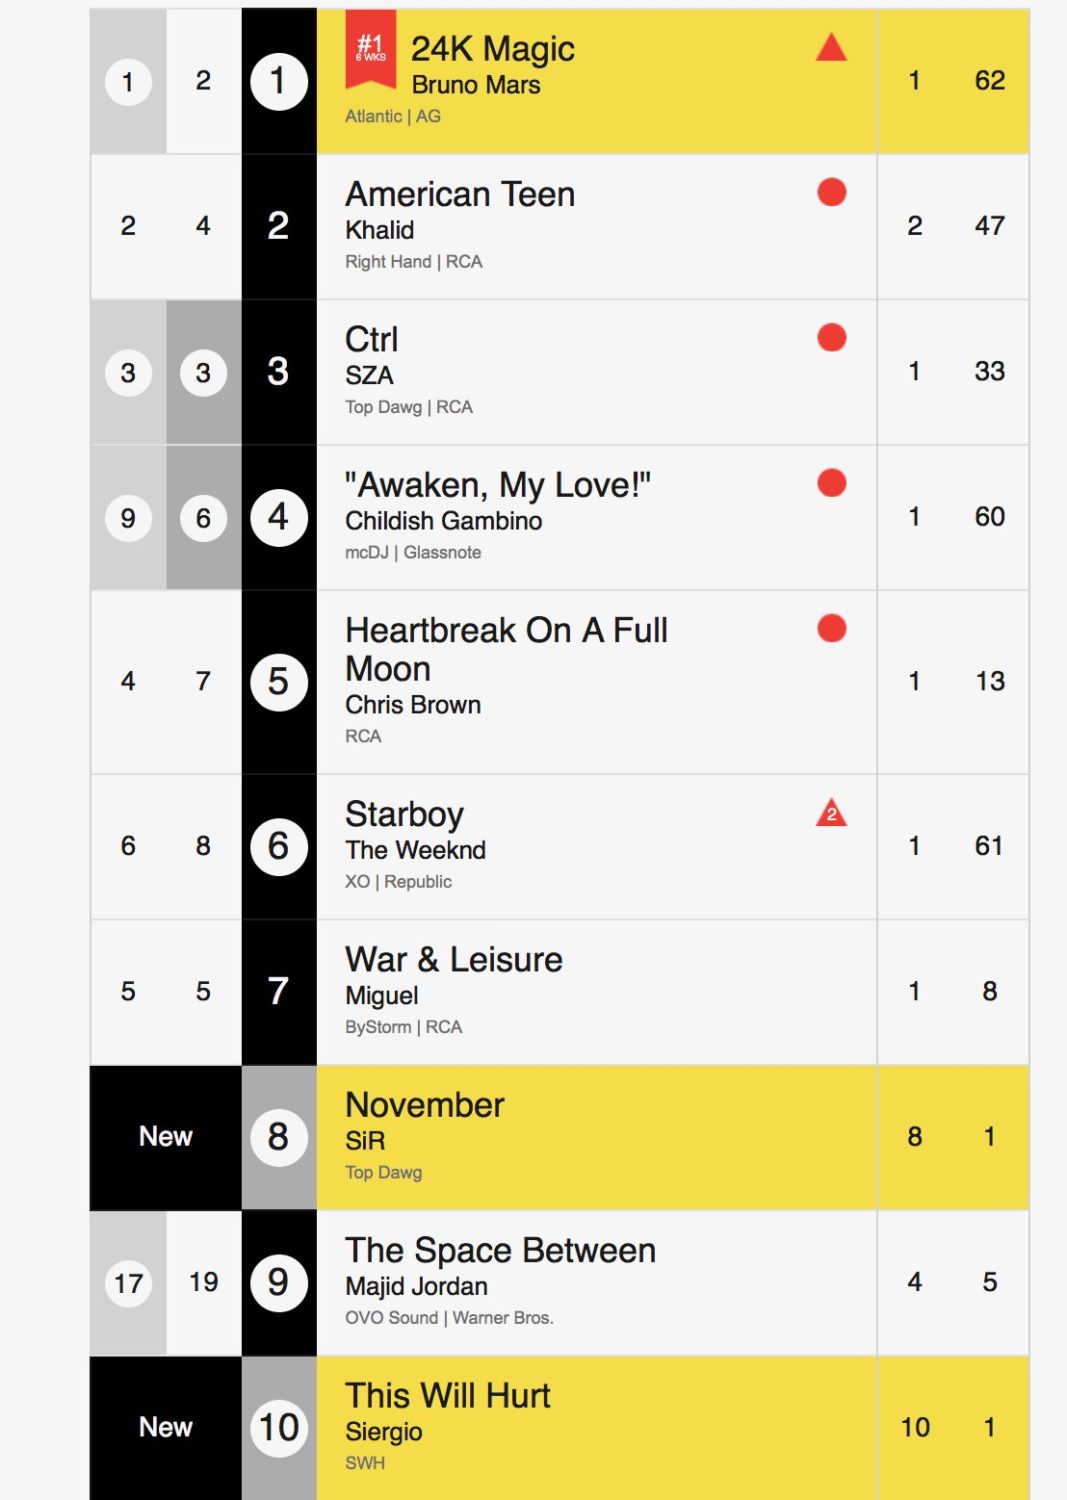The height and width of the screenshot is (1500, 1067).
Task: Click the rank 6 circle for Starboy
Action: point(278,846)
